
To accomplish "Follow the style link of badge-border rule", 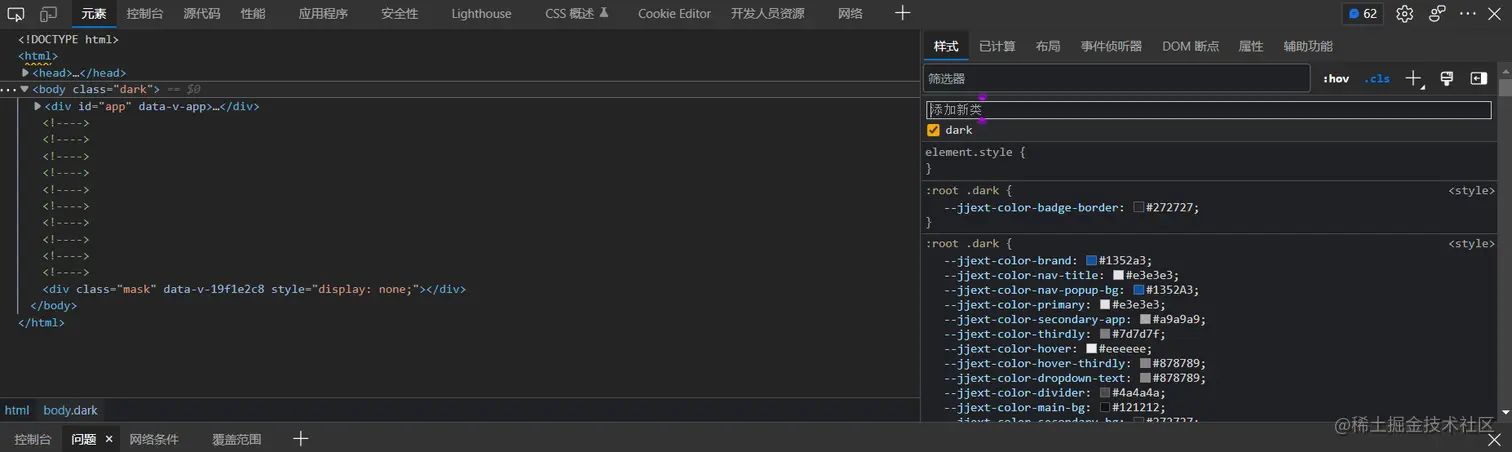I will pyautogui.click(x=1472, y=190).
